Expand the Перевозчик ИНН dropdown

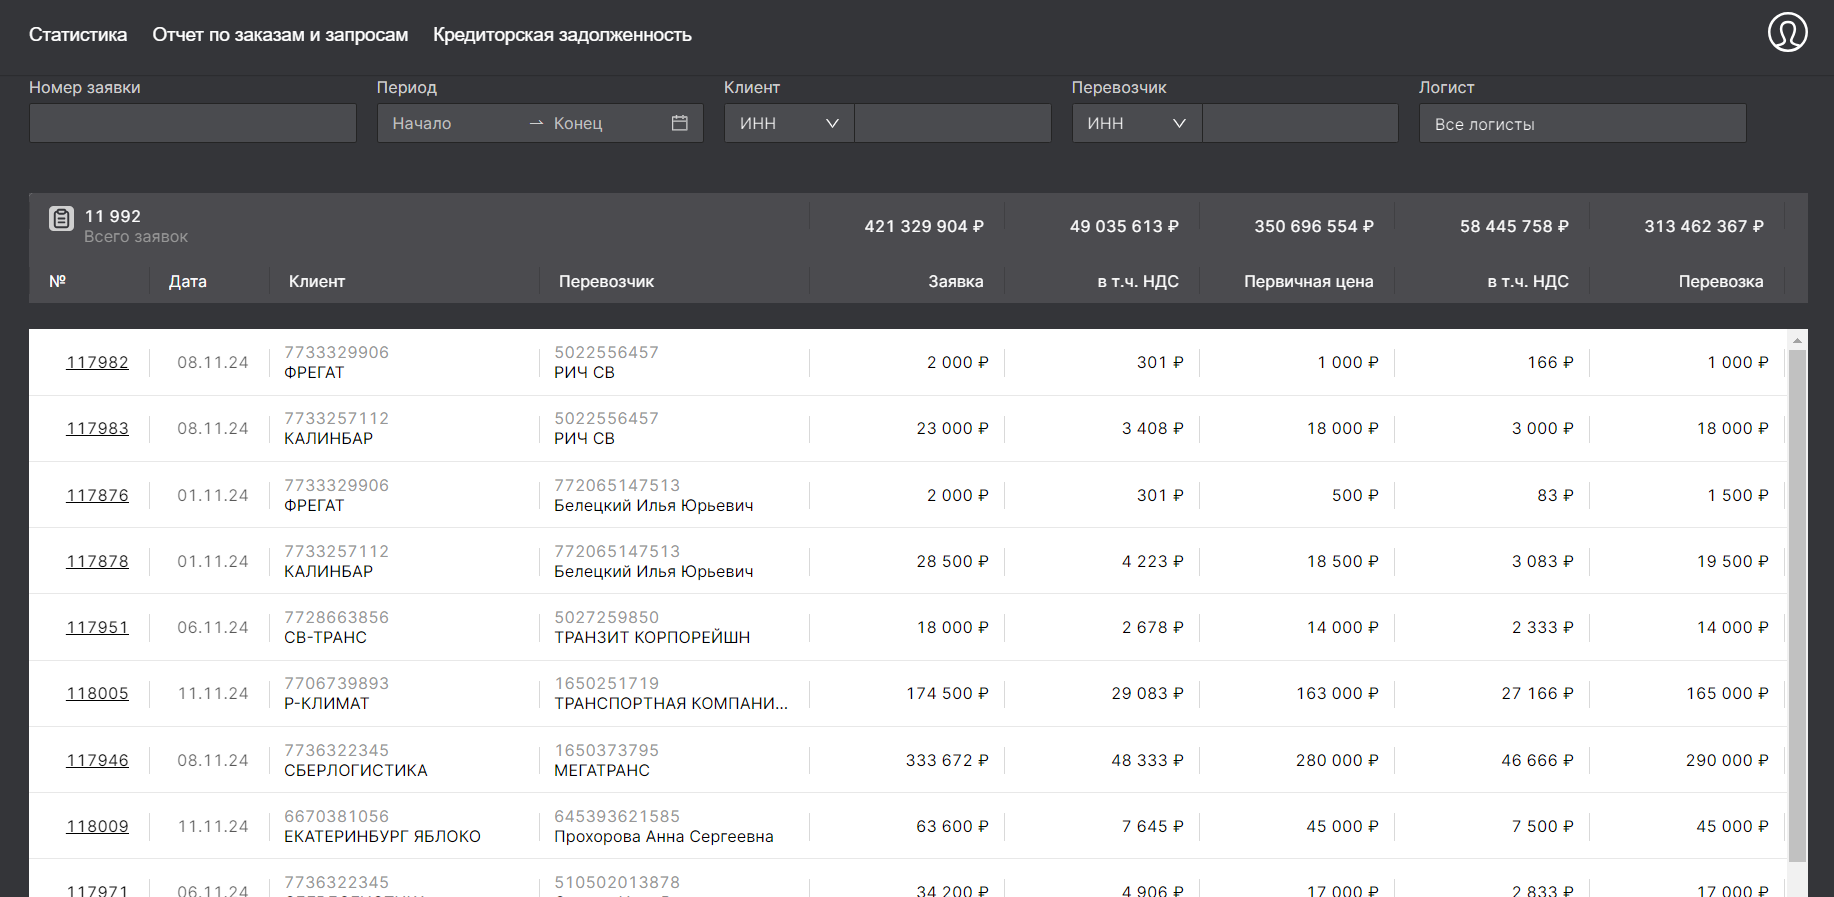1137,123
